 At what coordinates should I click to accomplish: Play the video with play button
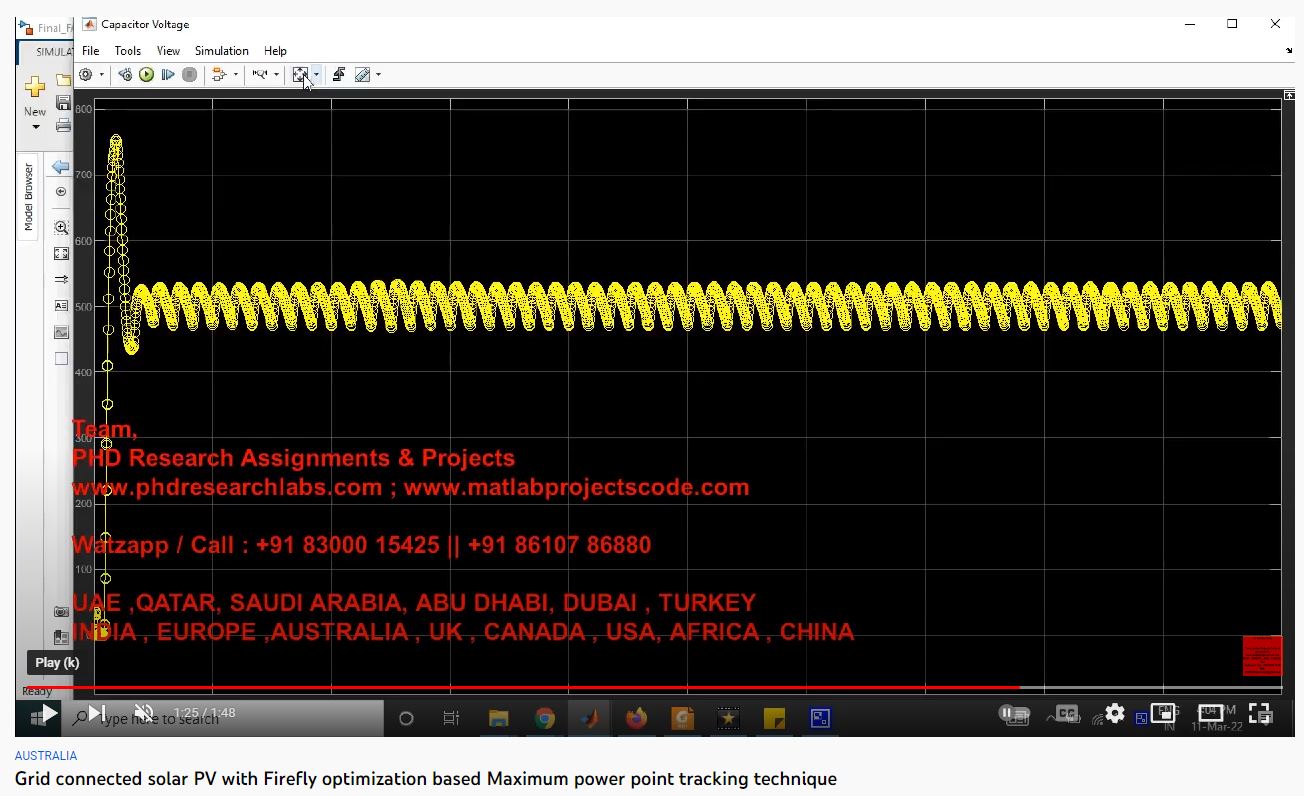48,713
